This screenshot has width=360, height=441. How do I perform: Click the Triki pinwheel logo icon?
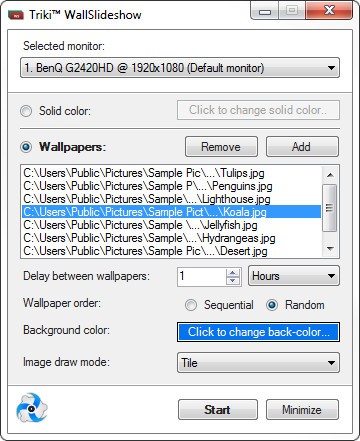pos(32,407)
